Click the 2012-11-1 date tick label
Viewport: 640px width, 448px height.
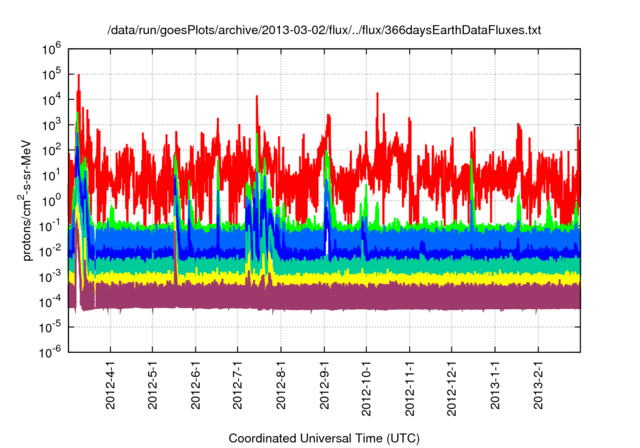409,388
